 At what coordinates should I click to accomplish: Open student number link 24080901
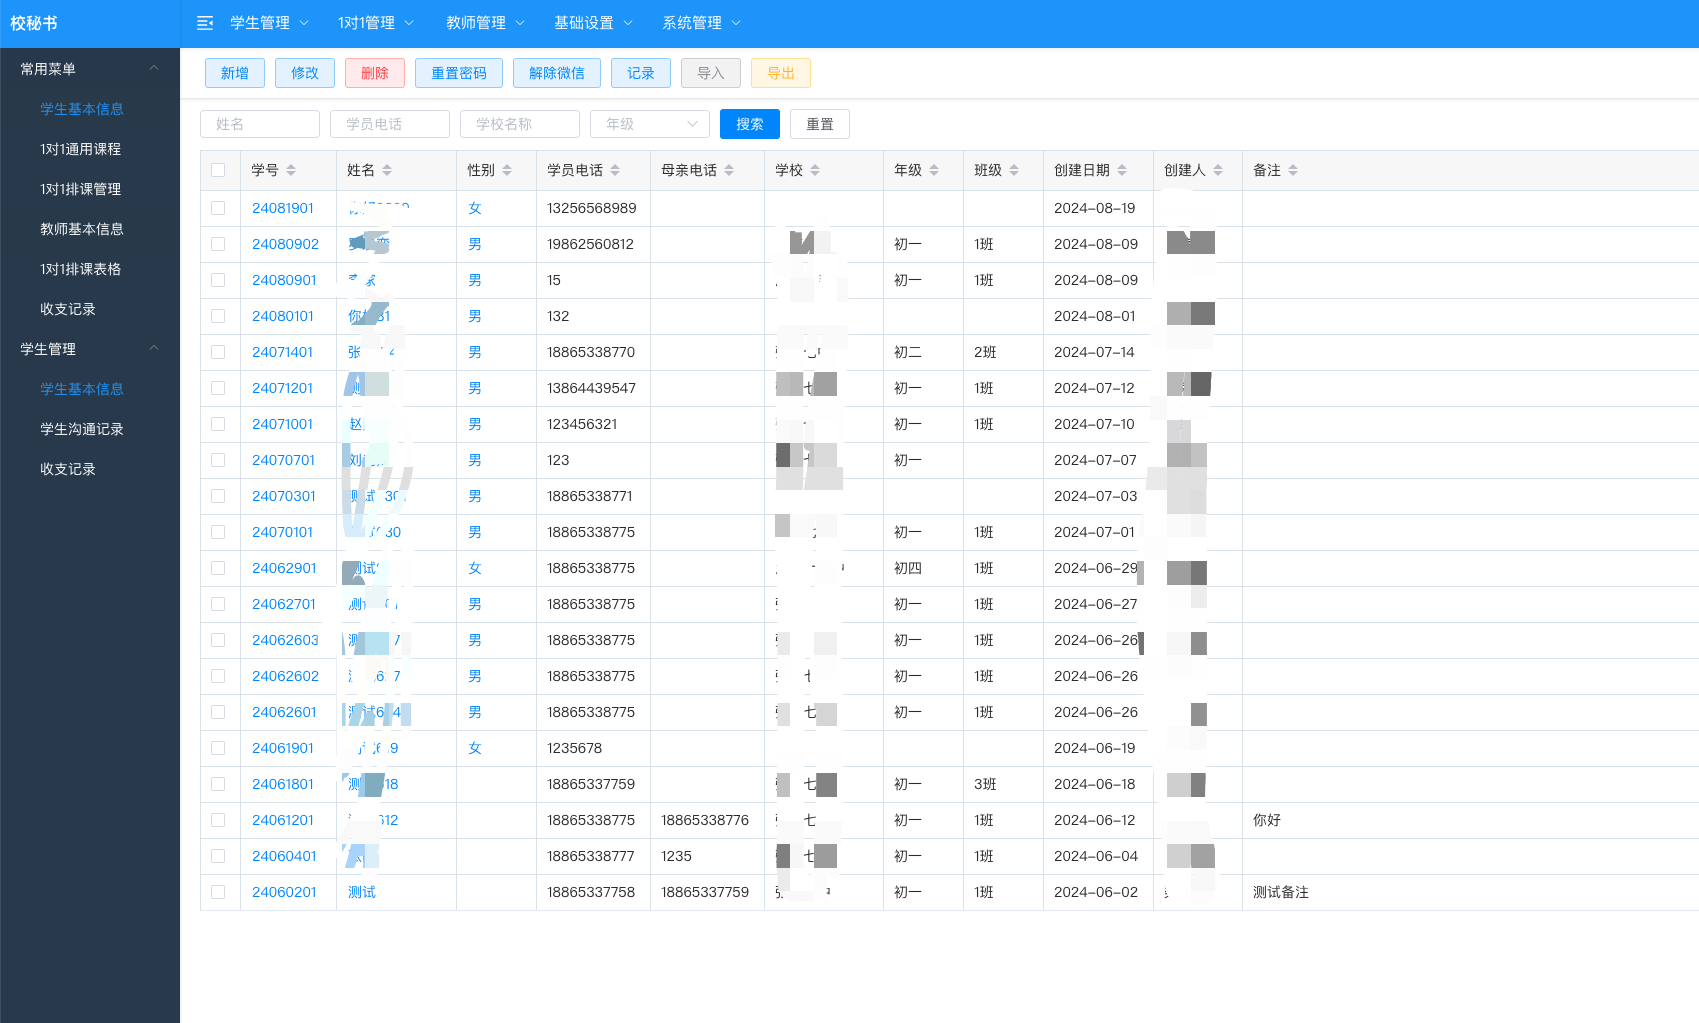click(284, 280)
